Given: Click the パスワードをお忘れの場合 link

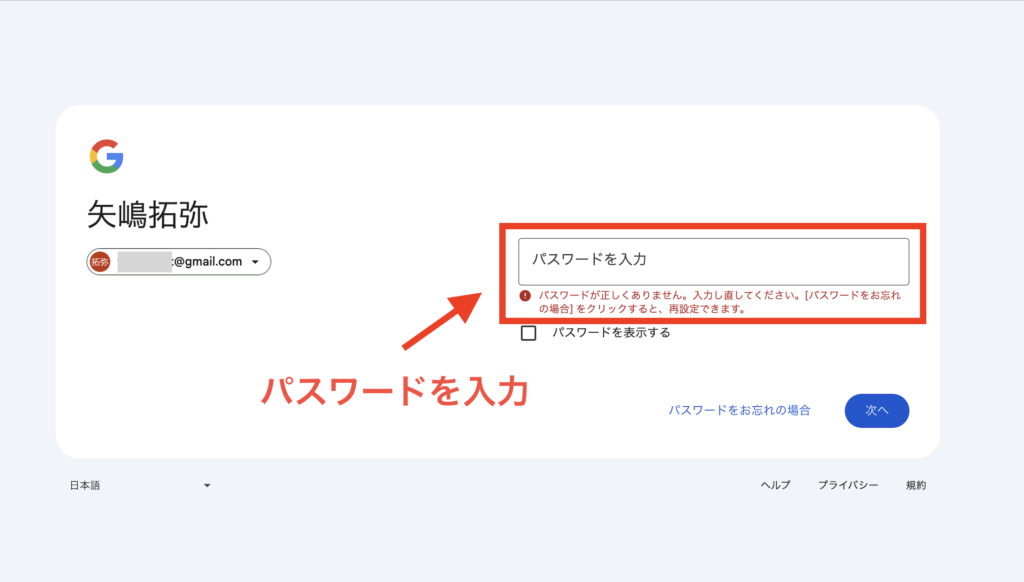Looking at the screenshot, I should pyautogui.click(x=739, y=410).
